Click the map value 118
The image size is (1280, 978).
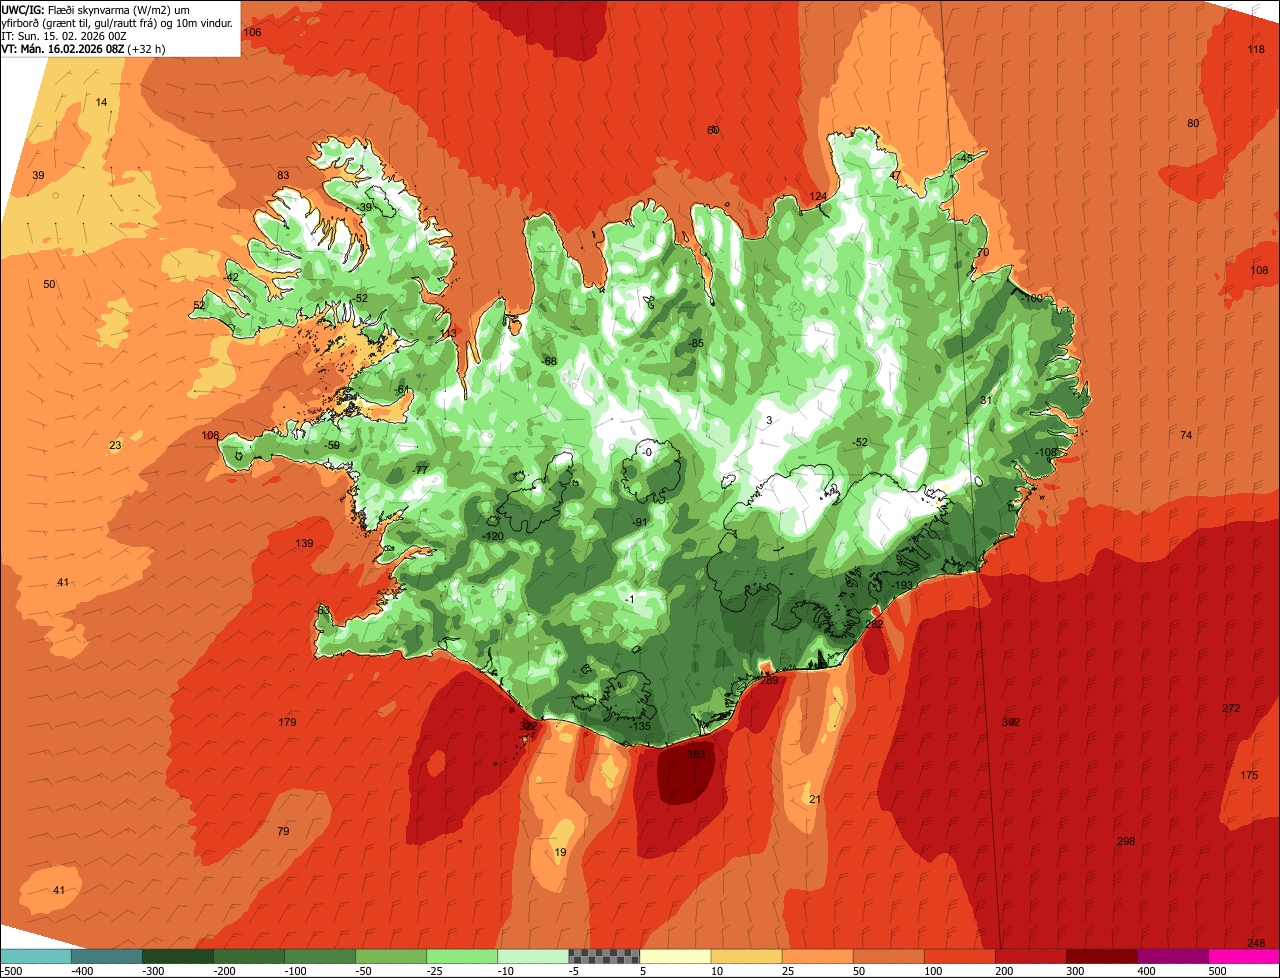[1256, 50]
